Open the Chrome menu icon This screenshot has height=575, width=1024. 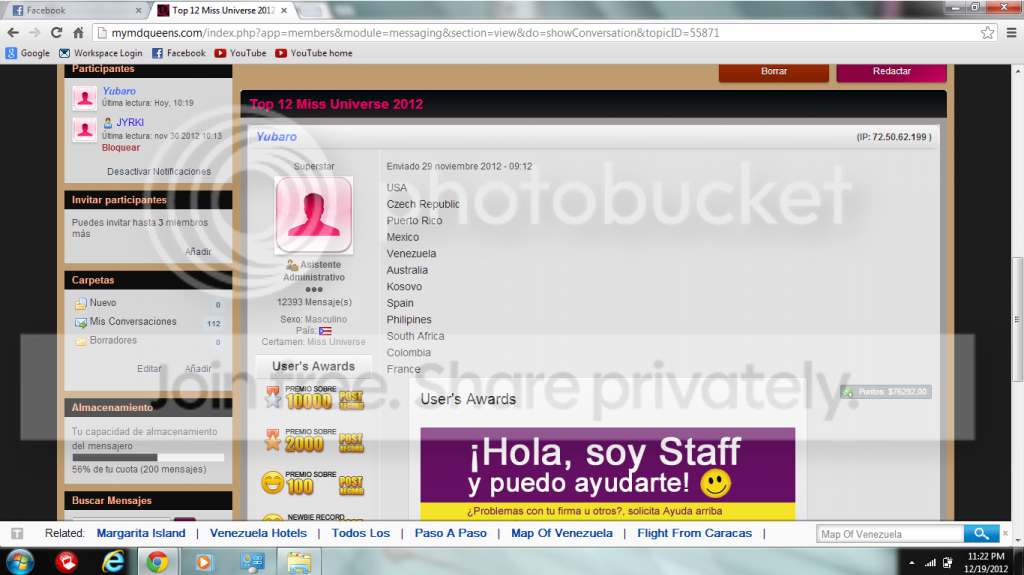click(1011, 33)
